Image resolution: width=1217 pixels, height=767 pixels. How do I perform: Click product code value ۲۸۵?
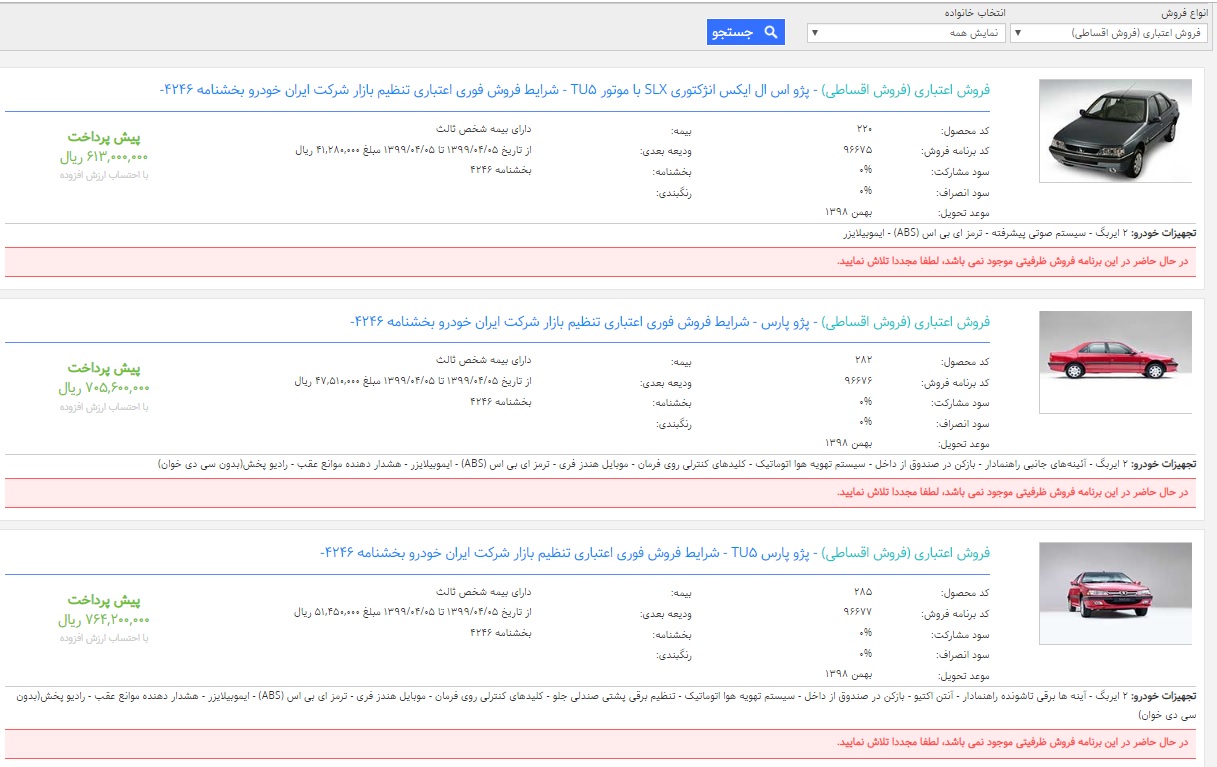click(x=864, y=593)
